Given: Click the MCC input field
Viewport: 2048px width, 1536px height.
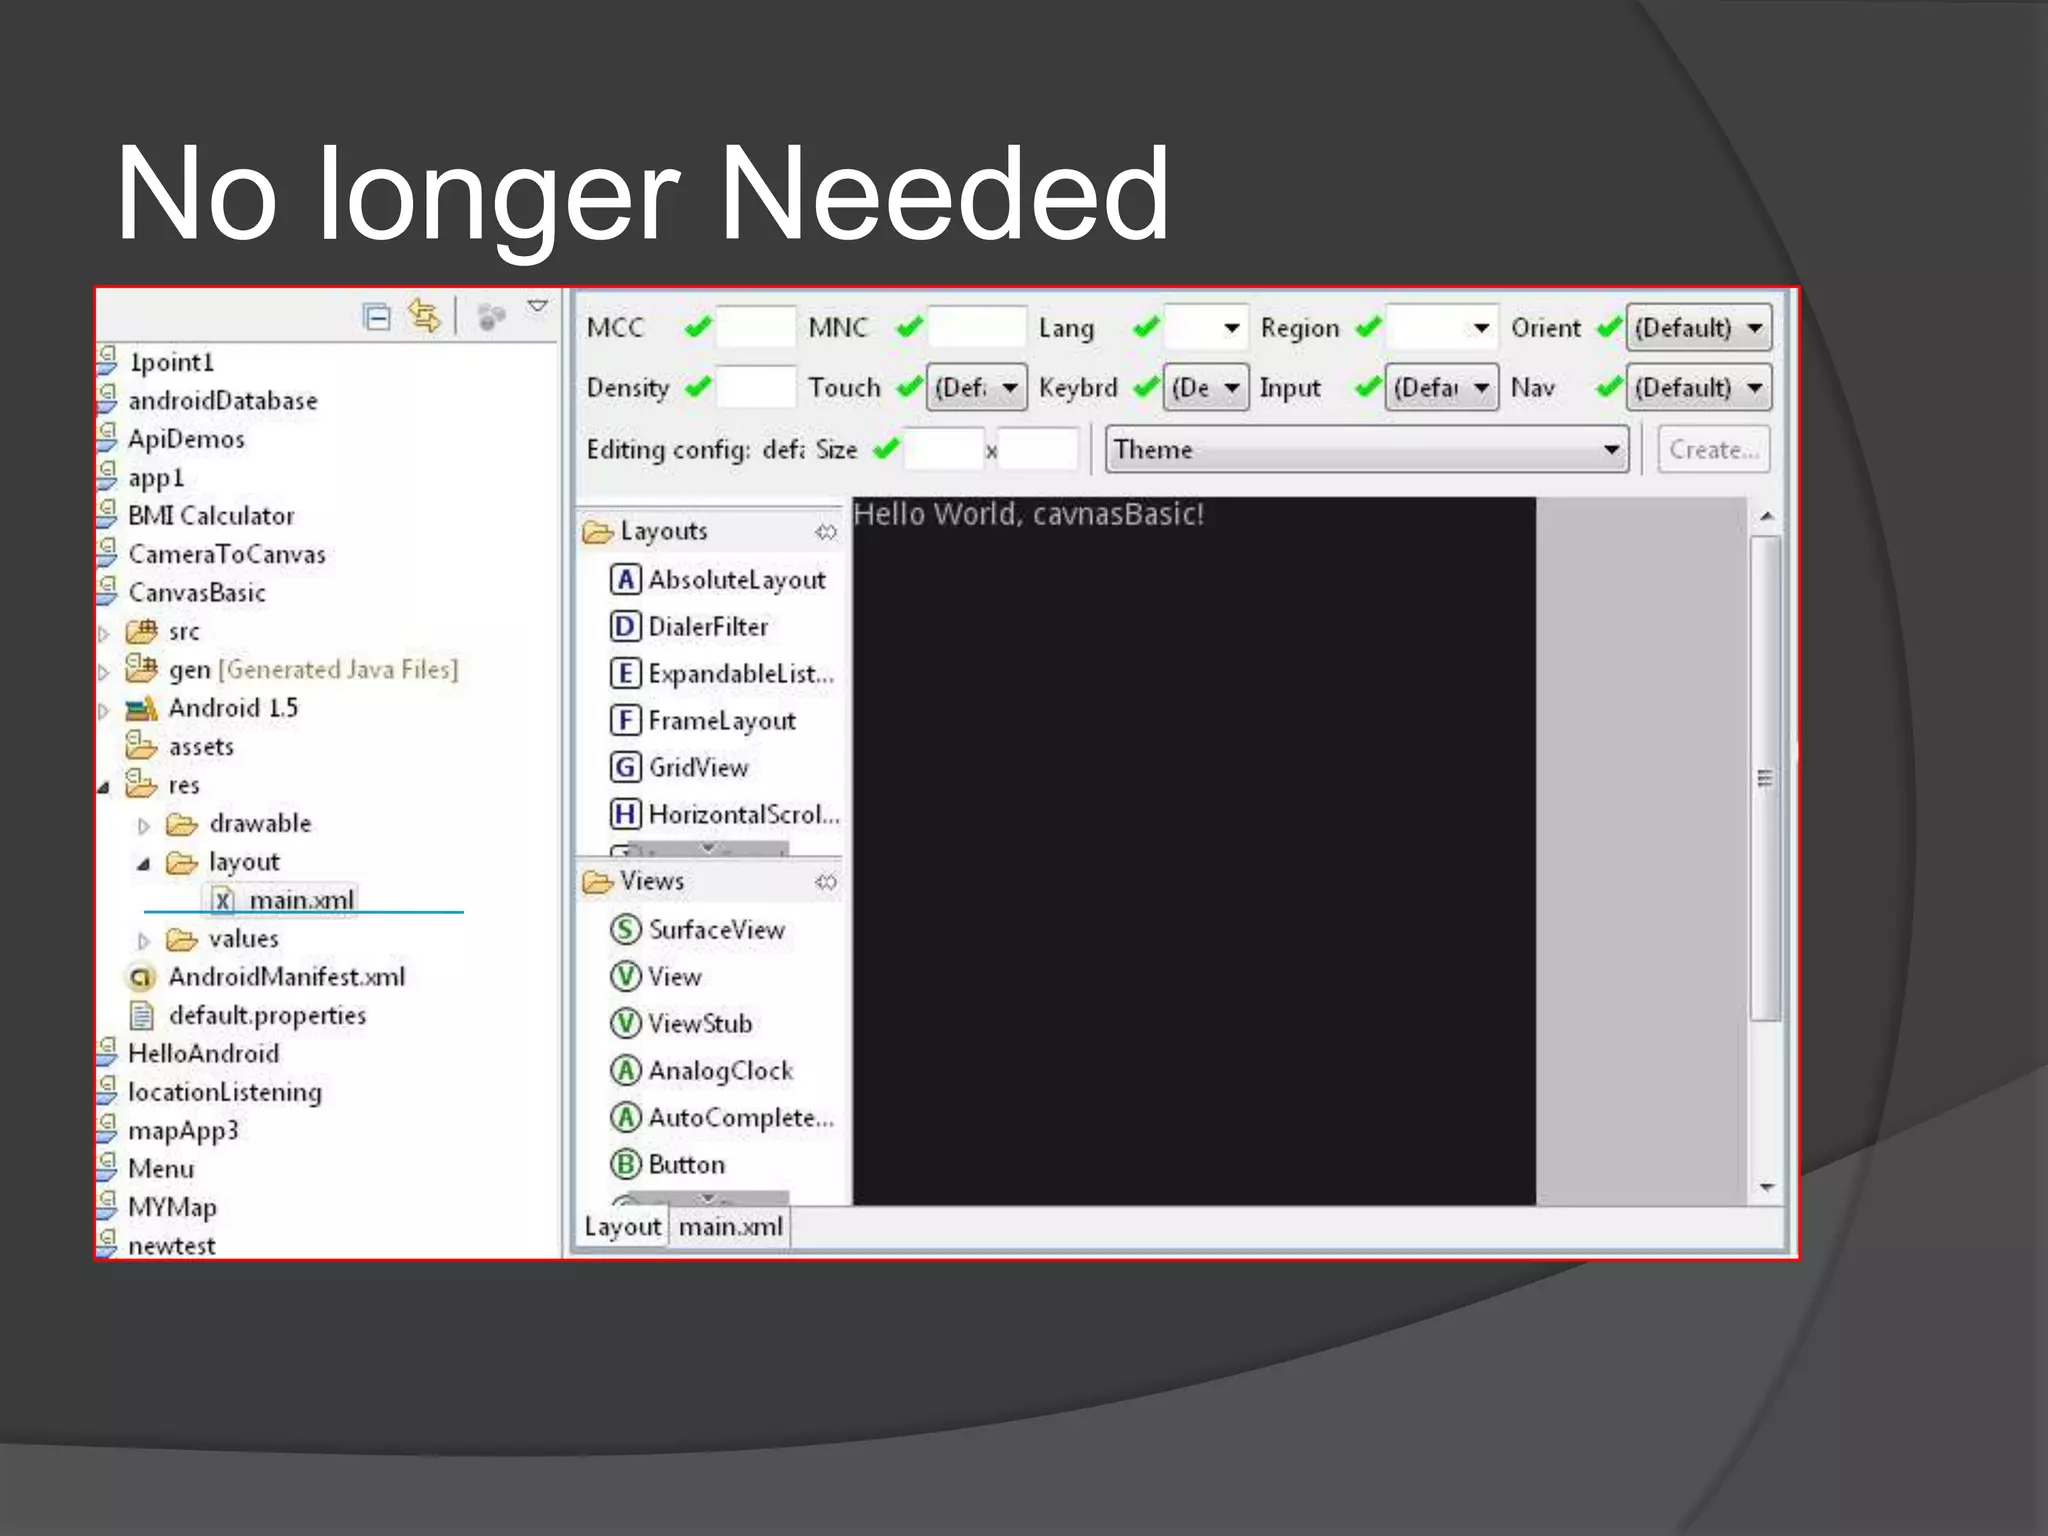Looking at the screenshot, I should (x=756, y=328).
